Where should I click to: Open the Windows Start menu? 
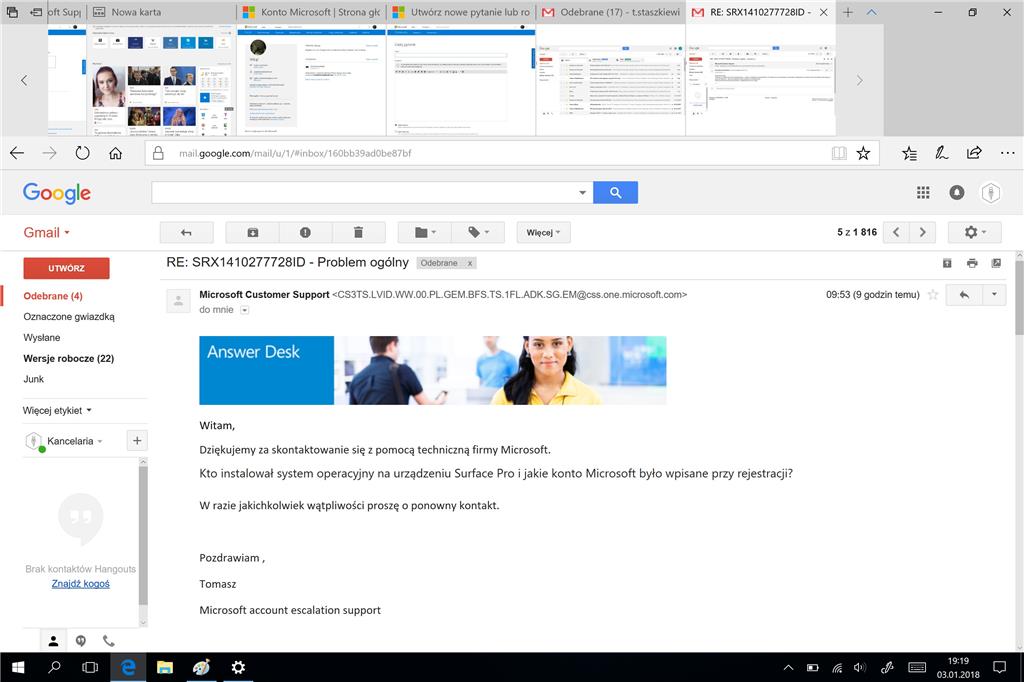(18, 667)
